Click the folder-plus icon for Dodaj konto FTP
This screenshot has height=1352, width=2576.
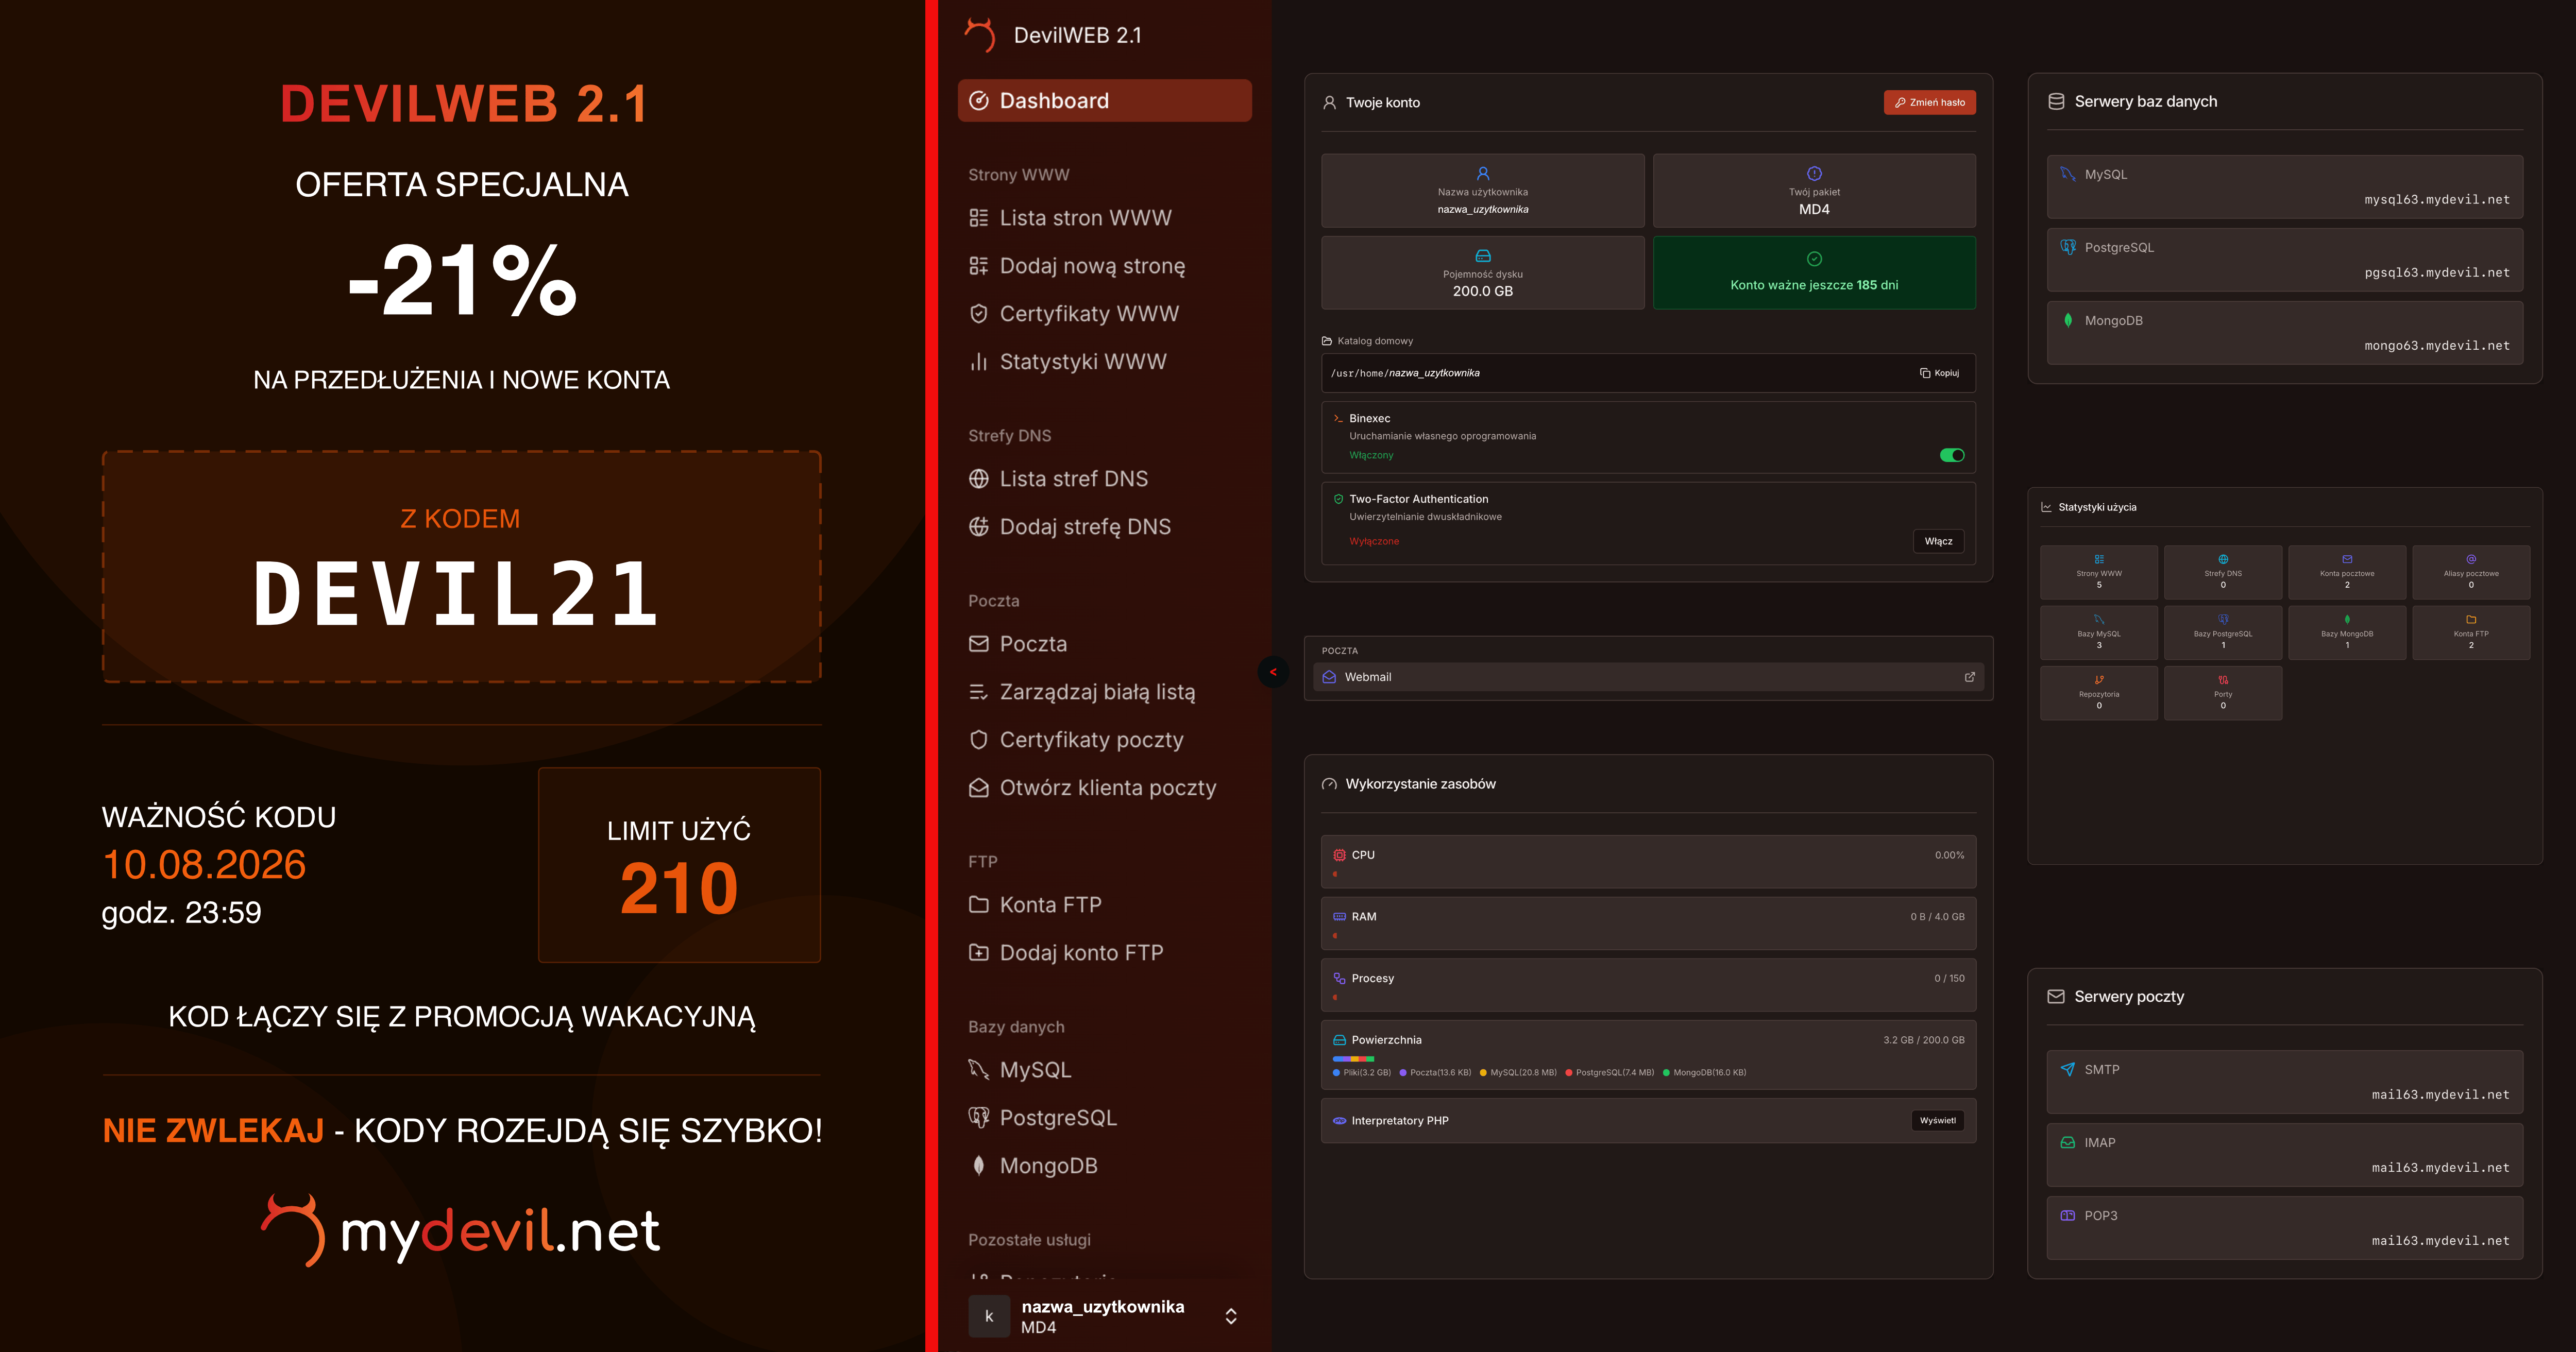click(x=979, y=953)
